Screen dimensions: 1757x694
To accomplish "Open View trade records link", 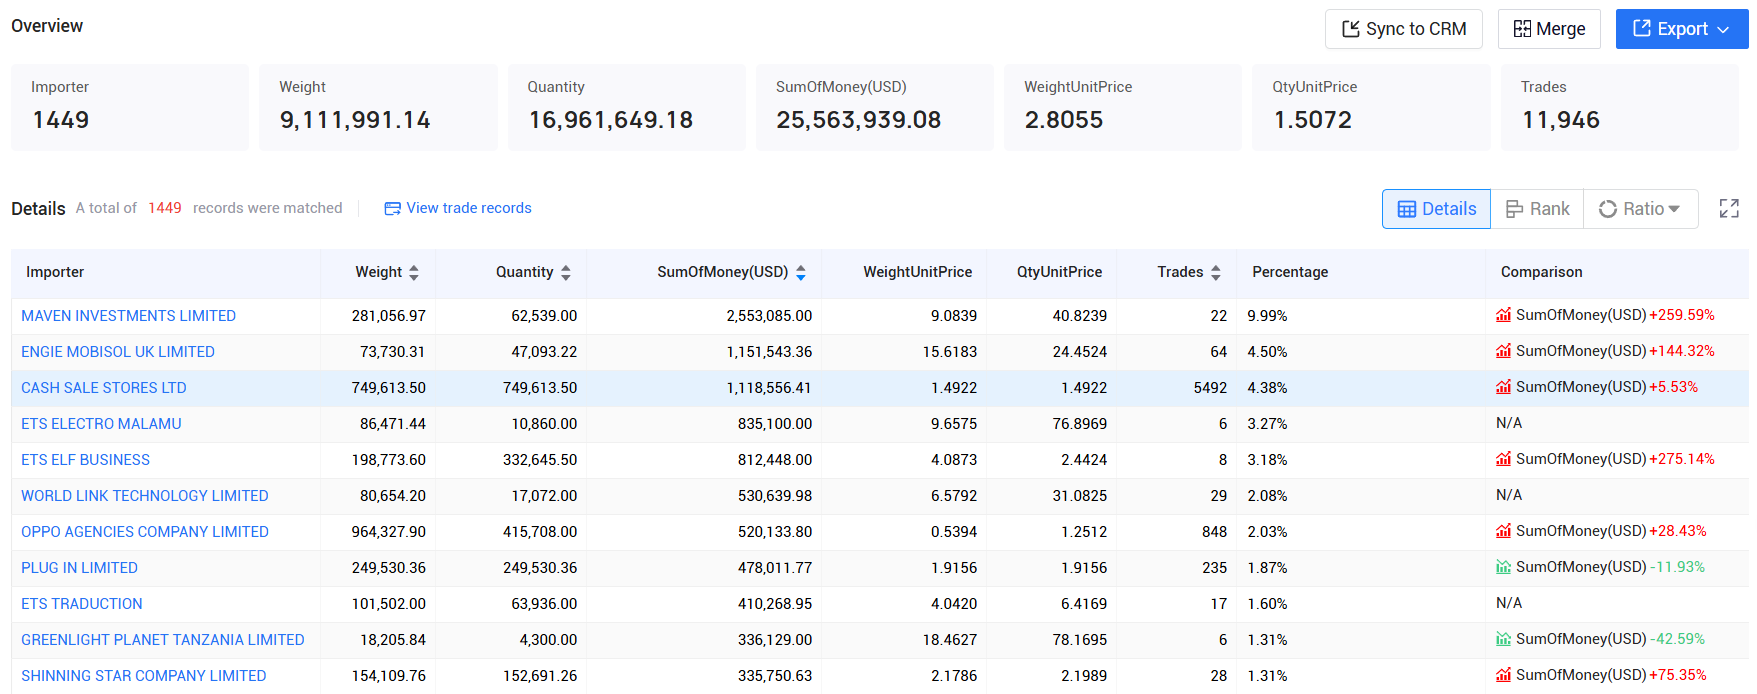I will click(469, 208).
